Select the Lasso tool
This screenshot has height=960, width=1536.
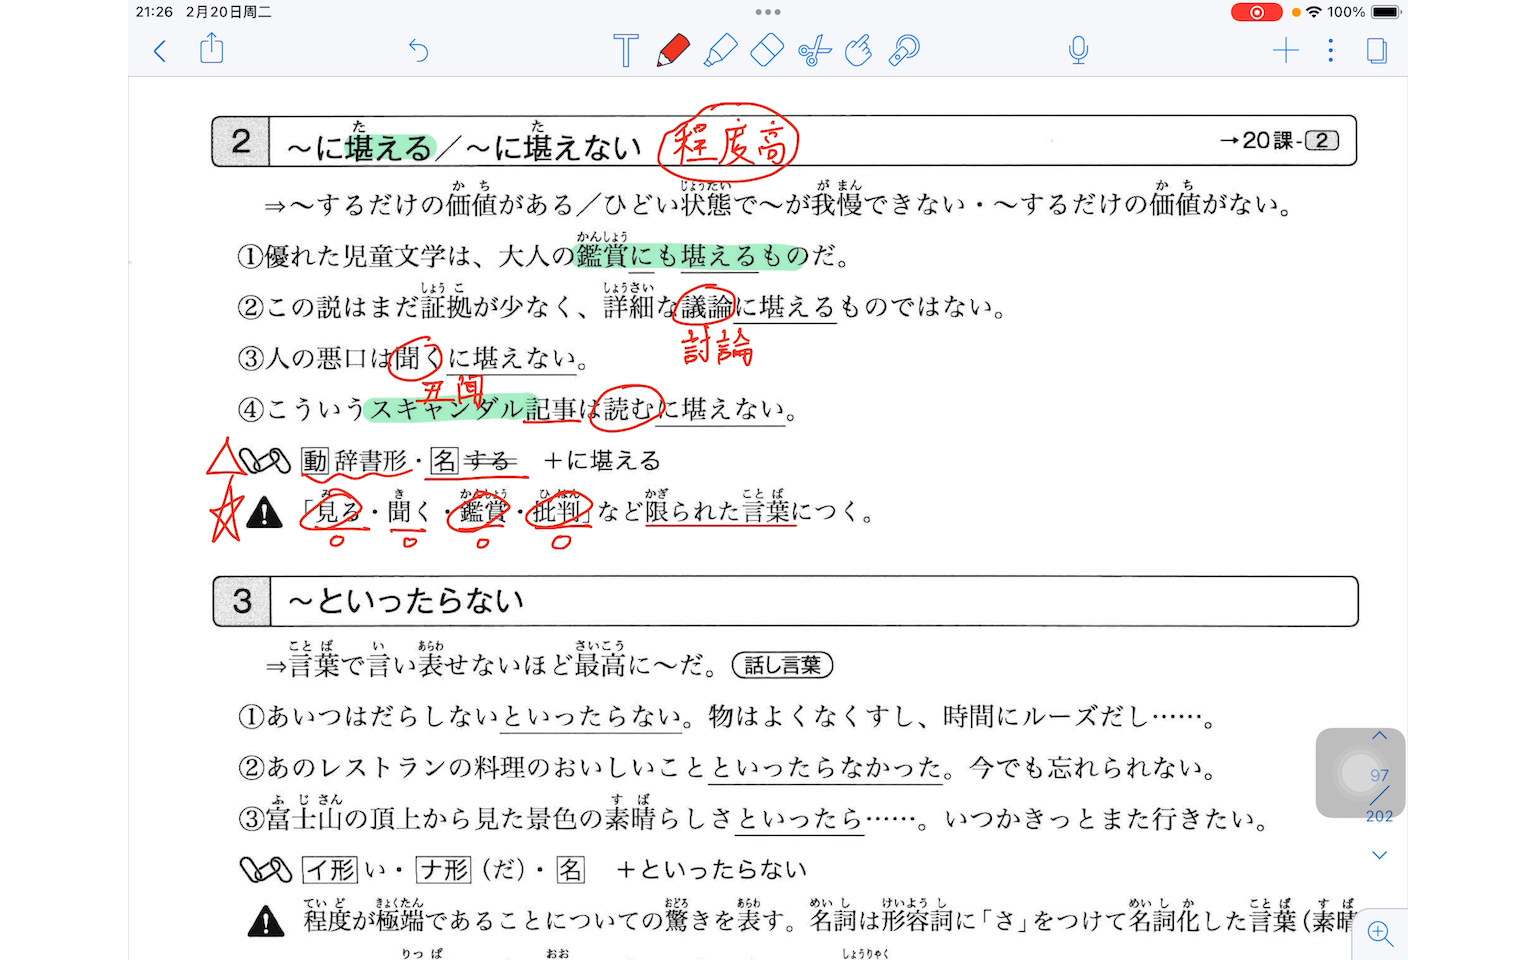tap(904, 50)
